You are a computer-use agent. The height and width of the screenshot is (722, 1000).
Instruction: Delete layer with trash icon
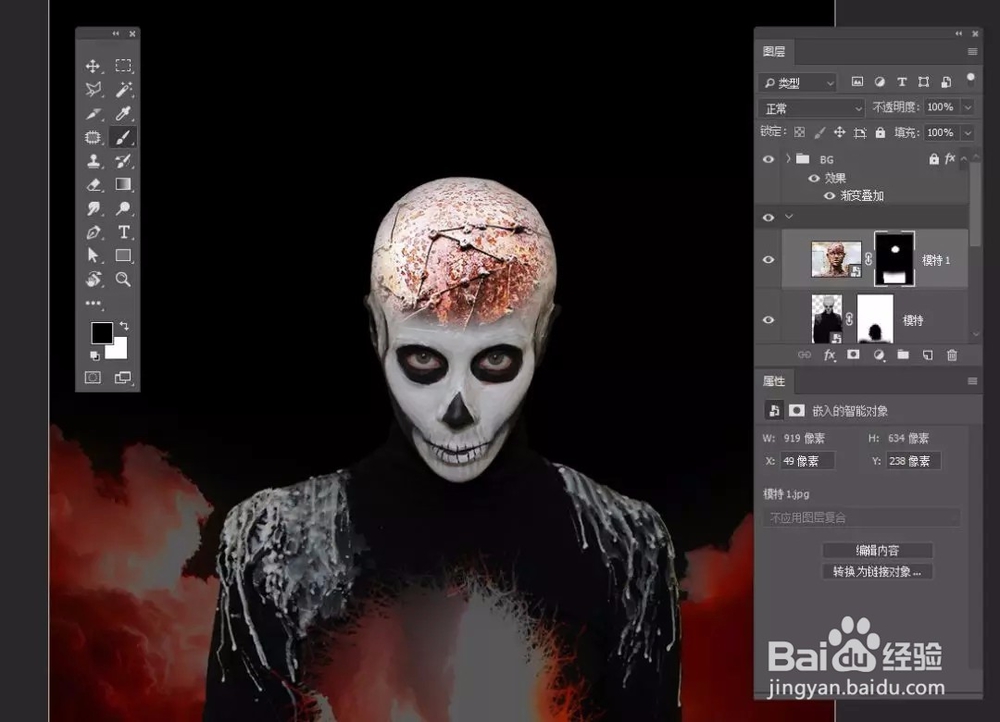[x=952, y=355]
